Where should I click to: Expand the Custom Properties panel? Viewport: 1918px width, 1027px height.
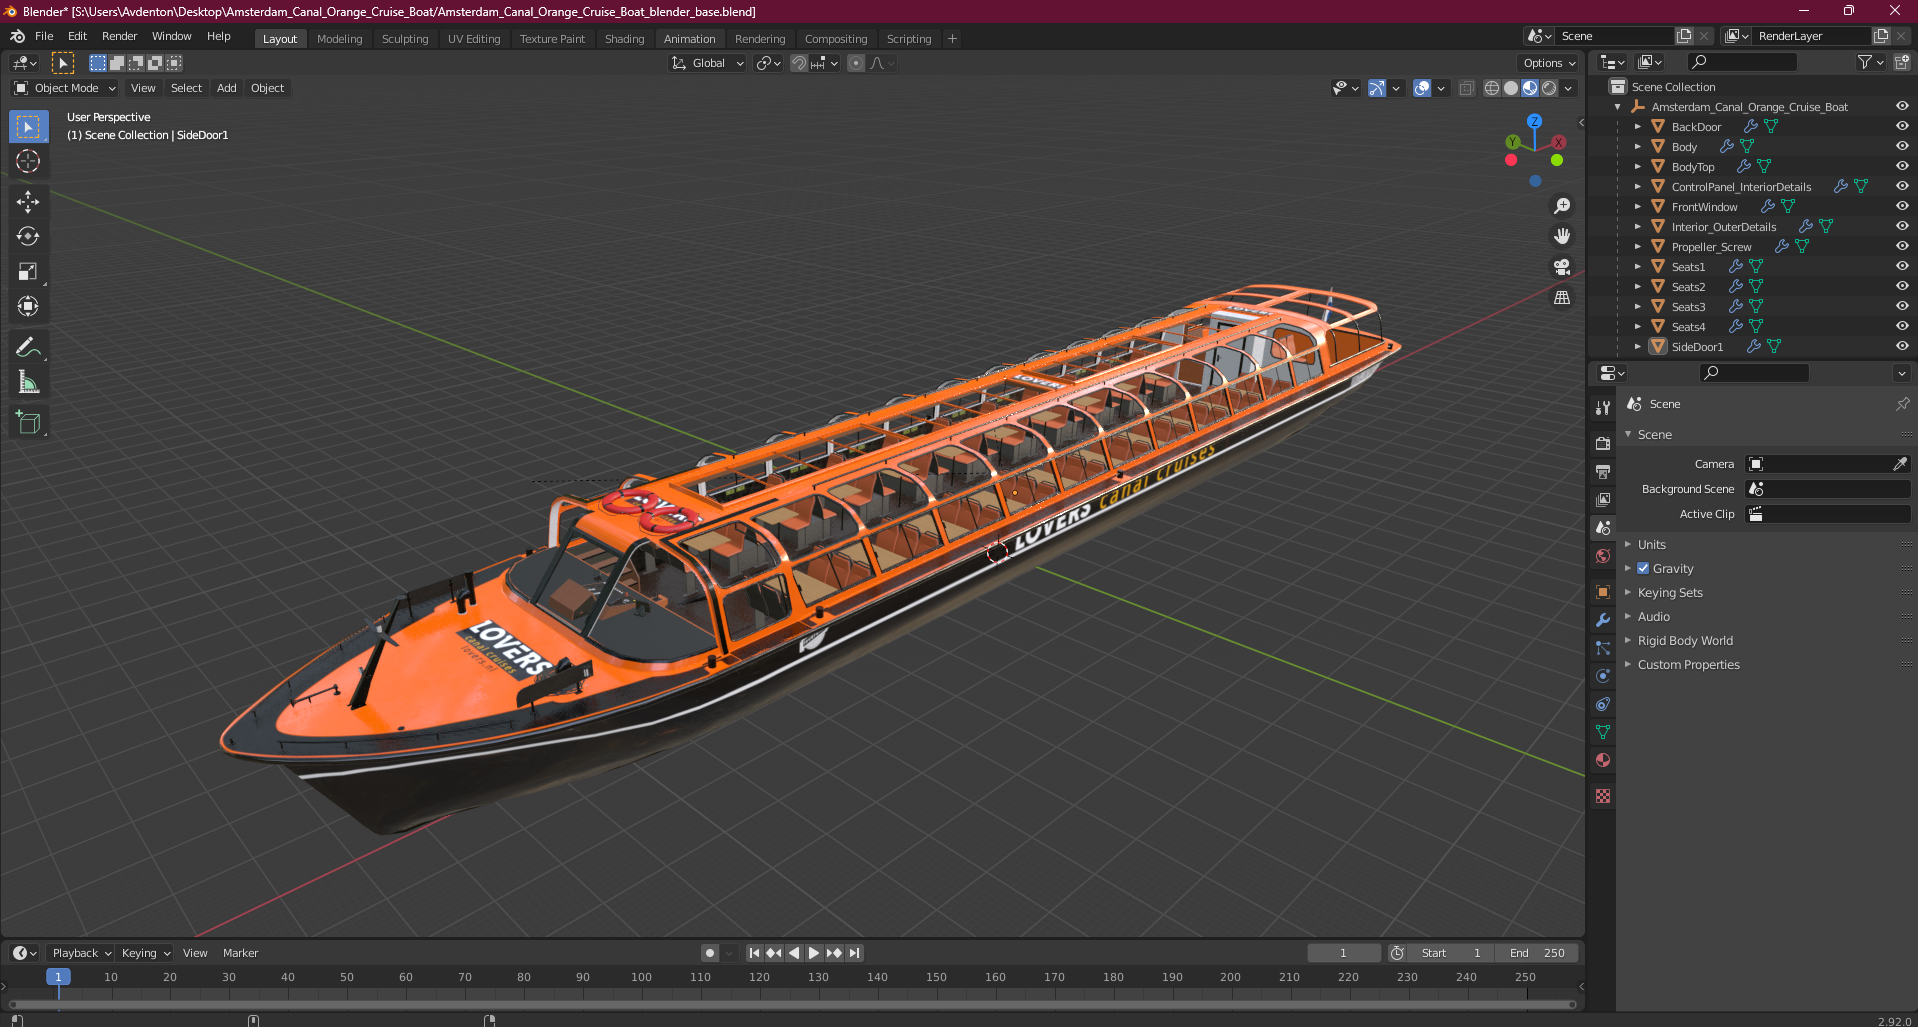1688,665
